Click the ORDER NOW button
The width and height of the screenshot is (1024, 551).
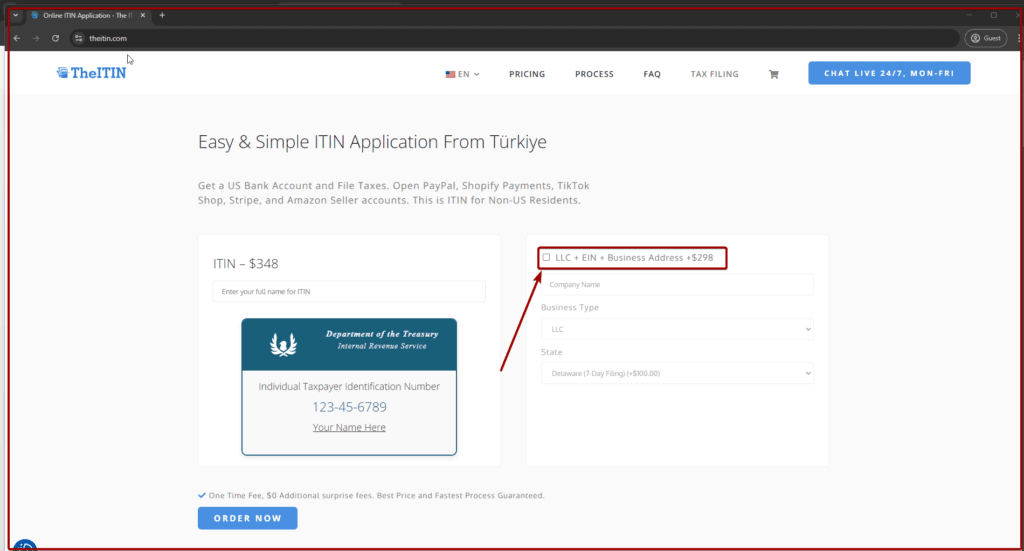(248, 518)
